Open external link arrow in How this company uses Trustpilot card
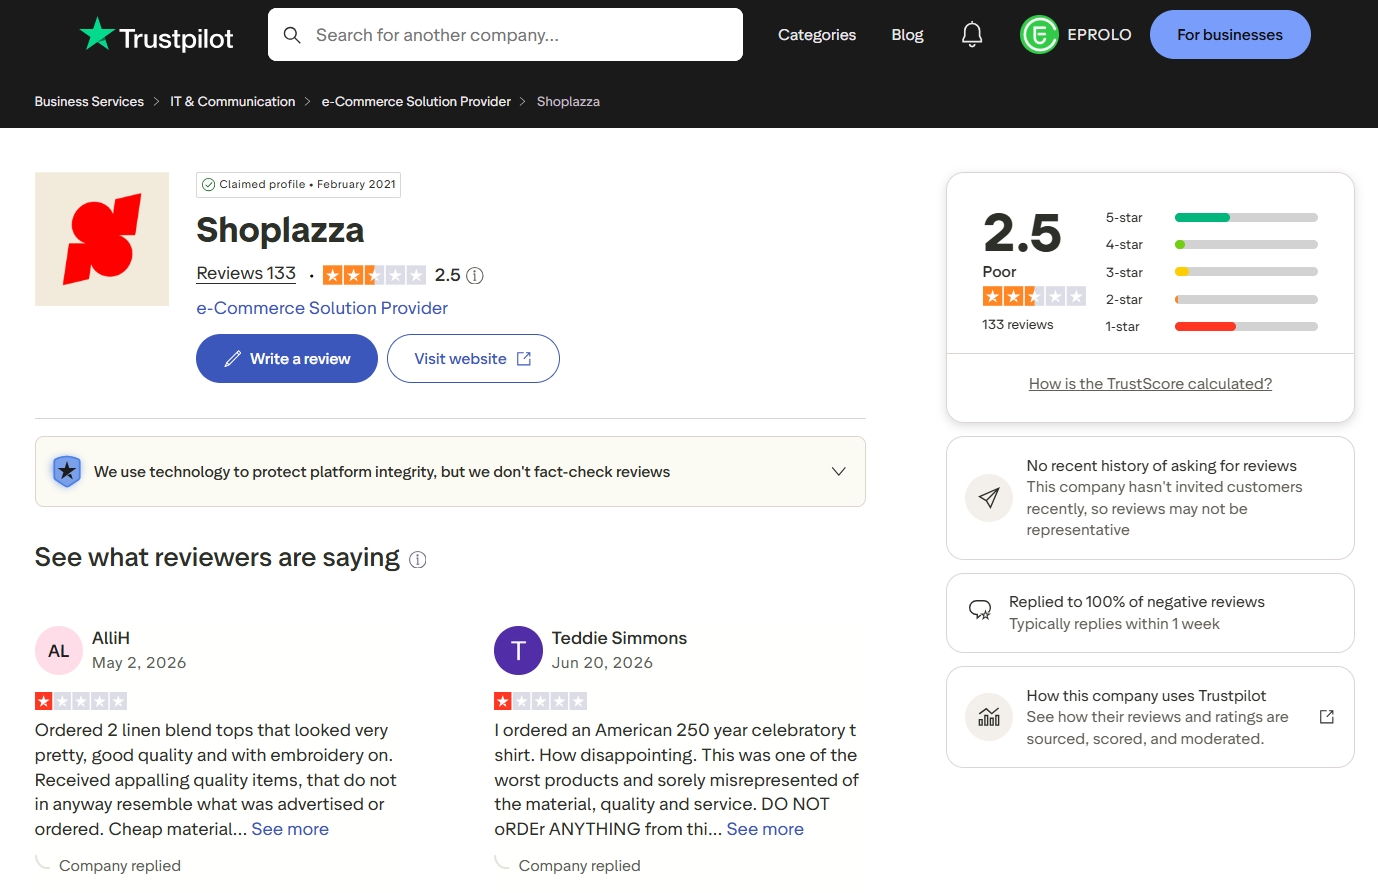 tap(1327, 717)
